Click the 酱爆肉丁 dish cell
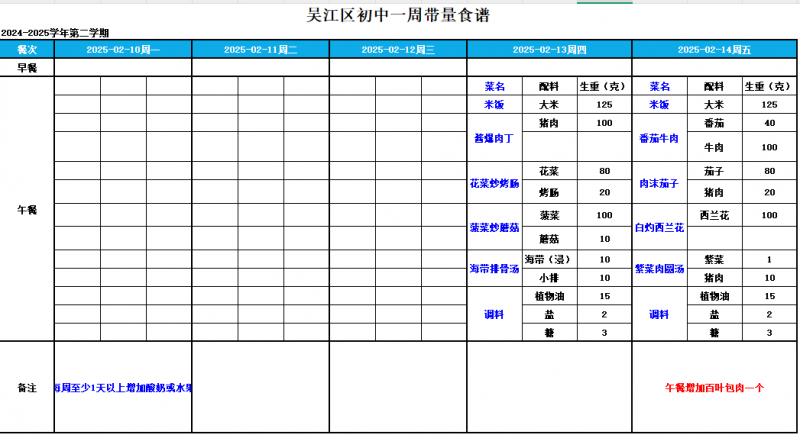This screenshot has width=800, height=438. (x=494, y=139)
